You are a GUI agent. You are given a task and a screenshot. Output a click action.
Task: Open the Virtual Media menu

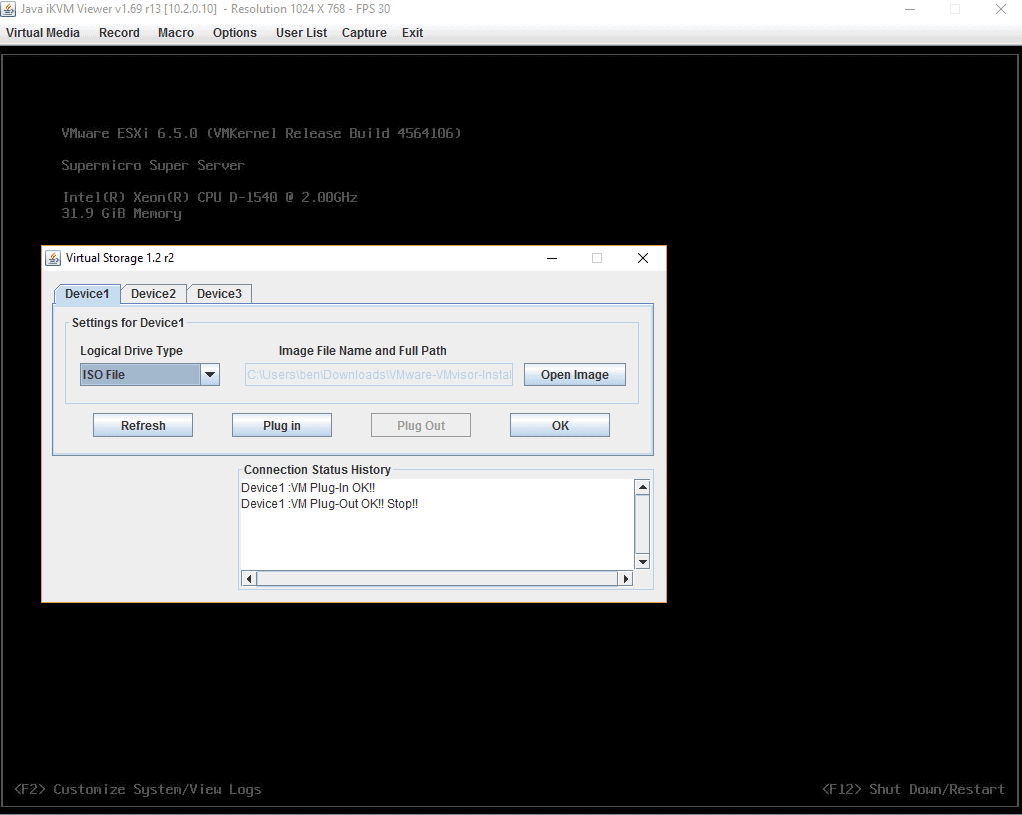pyautogui.click(x=43, y=33)
